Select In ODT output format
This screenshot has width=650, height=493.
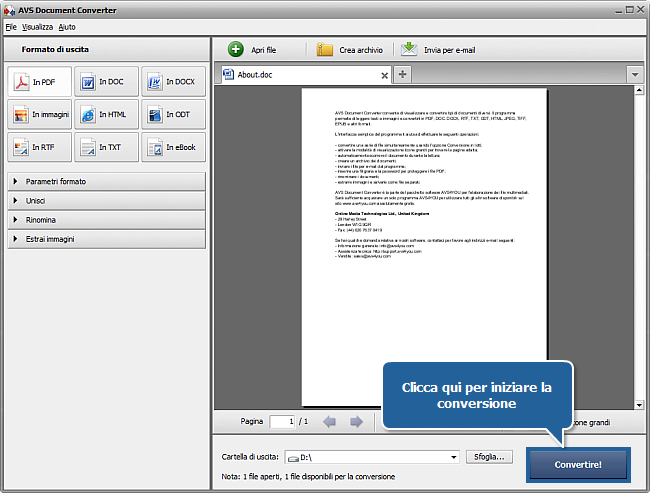(173, 114)
